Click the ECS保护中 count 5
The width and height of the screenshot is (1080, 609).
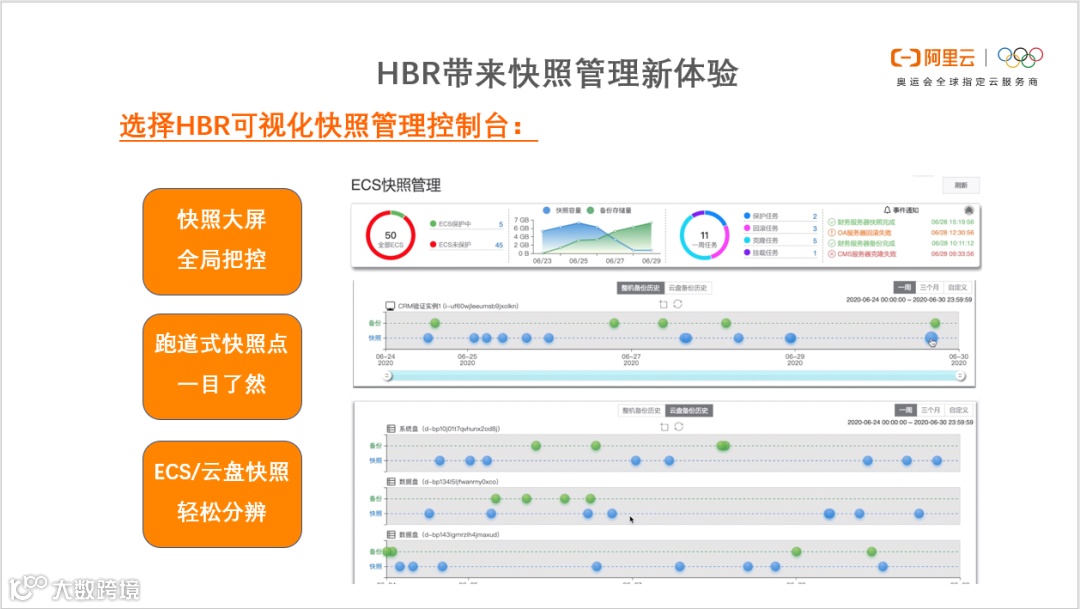tap(501, 225)
